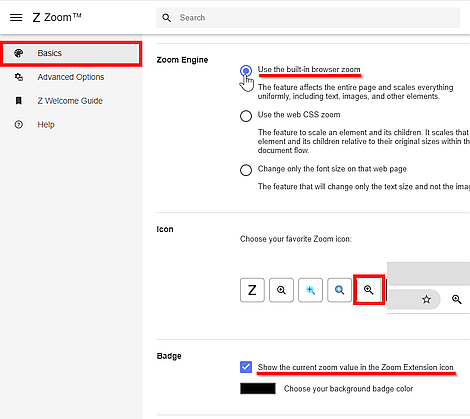The image size is (470, 419).
Task: Click the 'Zoom Engine' heading
Action: 182,60
